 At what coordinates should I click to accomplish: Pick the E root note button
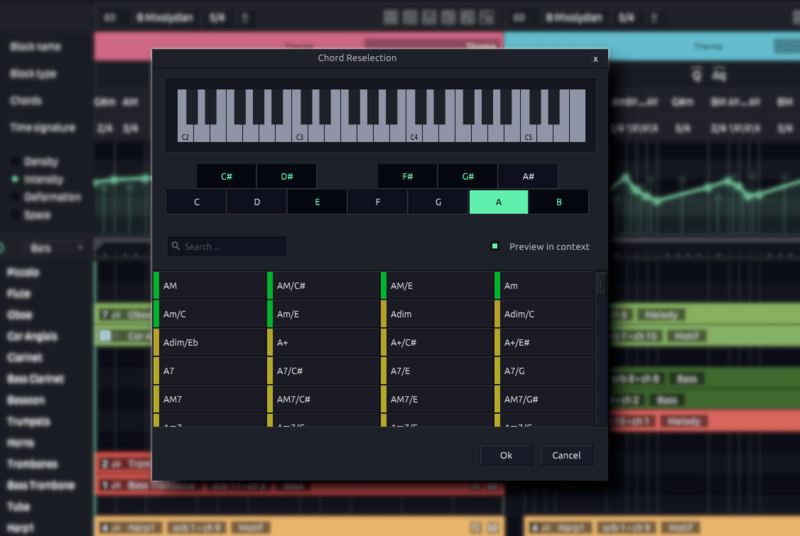(x=317, y=202)
